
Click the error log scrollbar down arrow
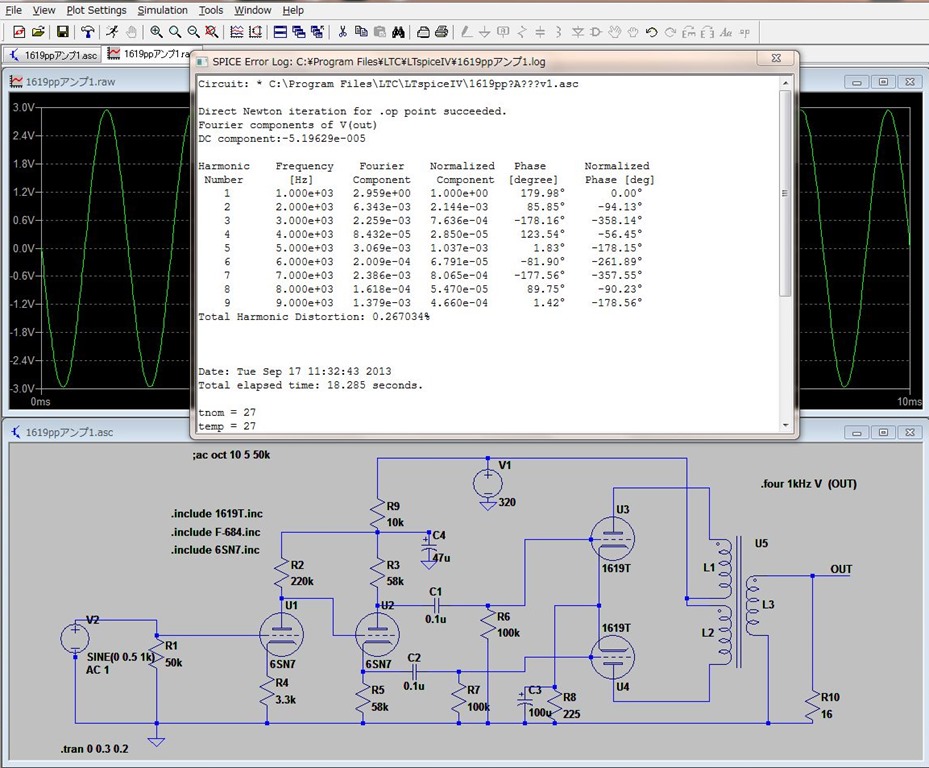[x=785, y=425]
